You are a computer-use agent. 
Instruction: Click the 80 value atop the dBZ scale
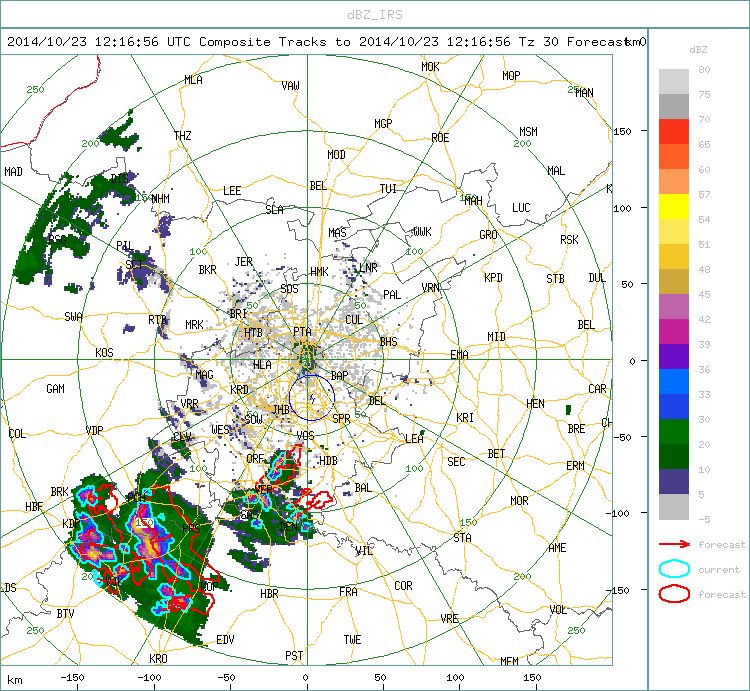point(704,69)
